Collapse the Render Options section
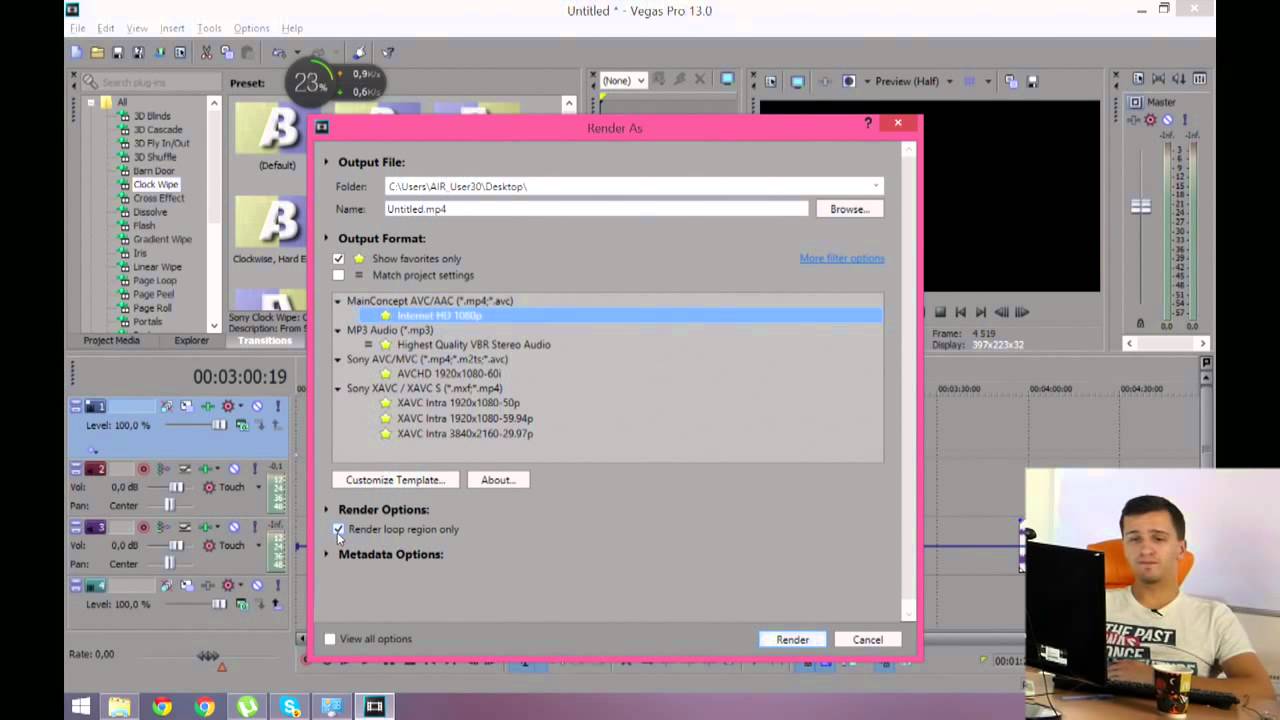The height and width of the screenshot is (720, 1280). click(326, 509)
